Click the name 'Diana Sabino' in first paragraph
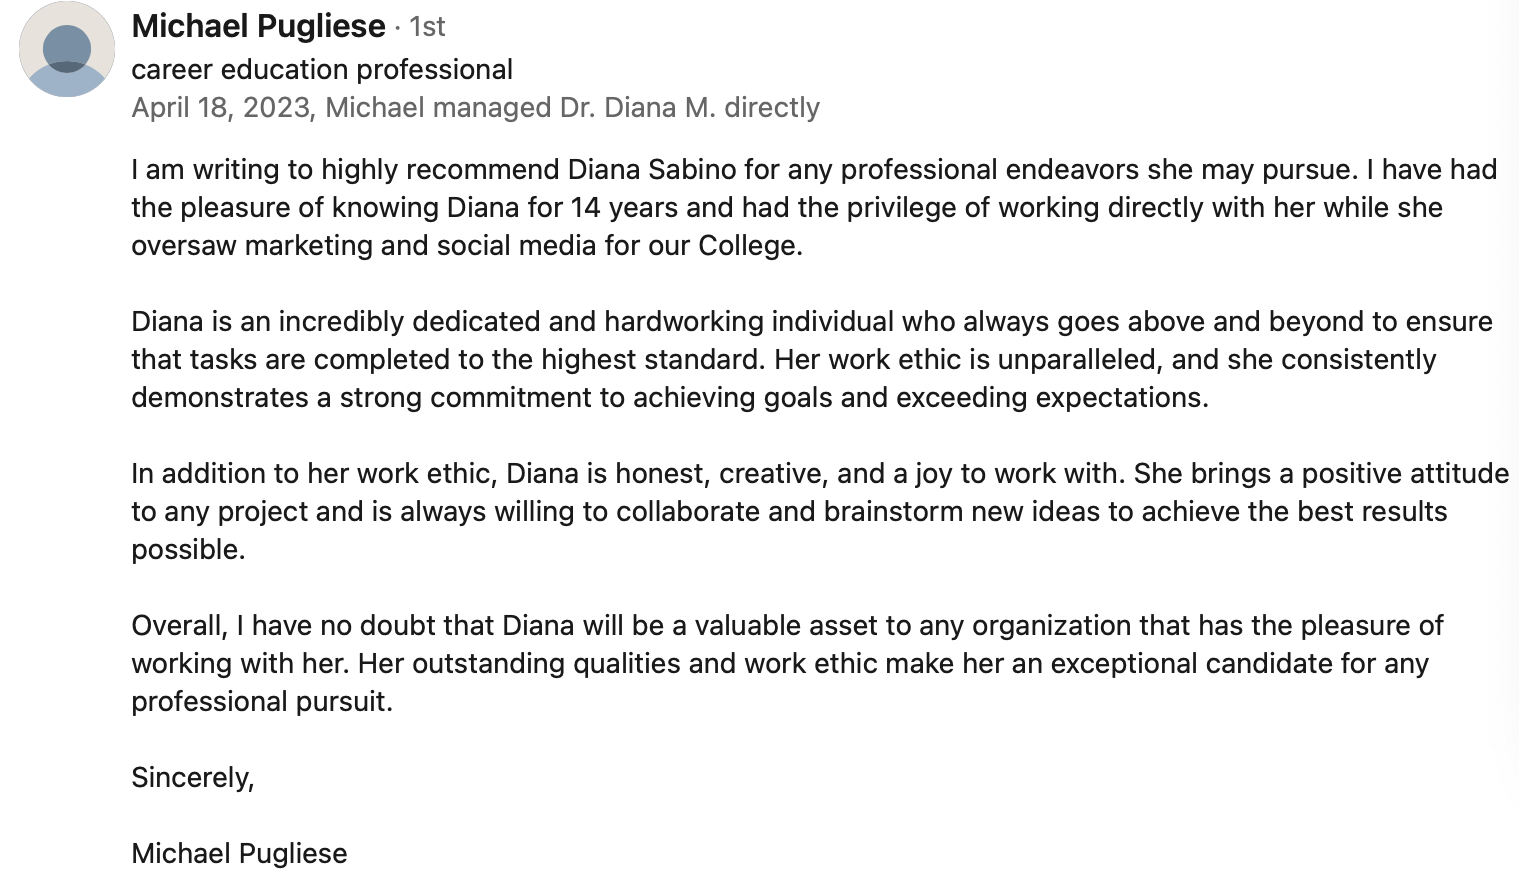Viewport: 1519px width, 878px height. point(652,169)
